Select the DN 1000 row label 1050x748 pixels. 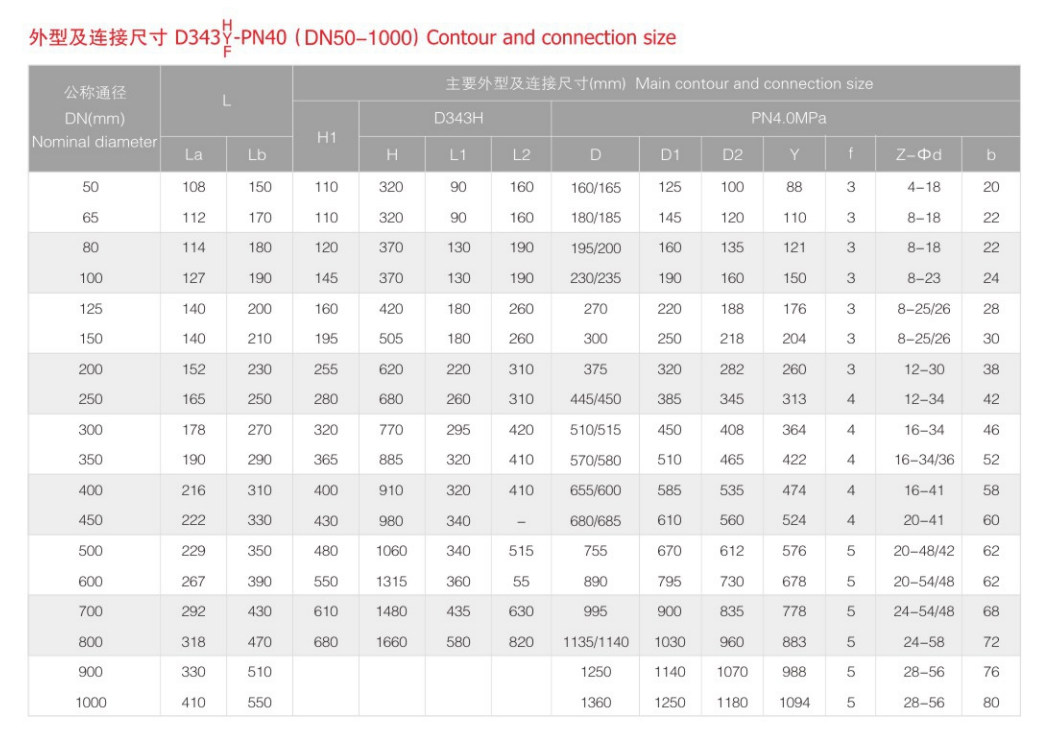[91, 703]
